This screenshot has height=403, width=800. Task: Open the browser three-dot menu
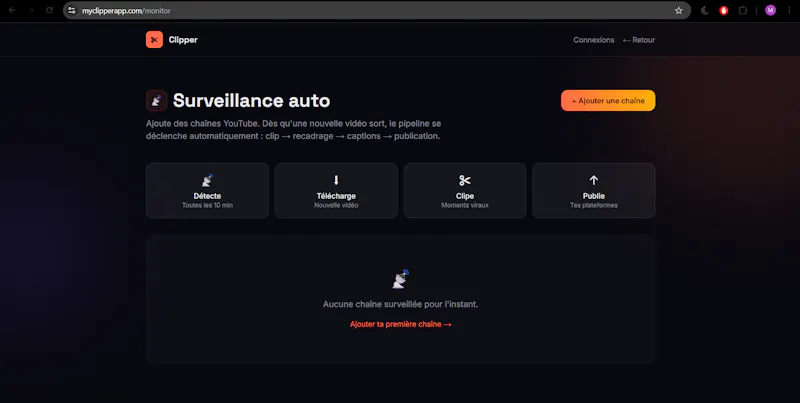coord(789,10)
